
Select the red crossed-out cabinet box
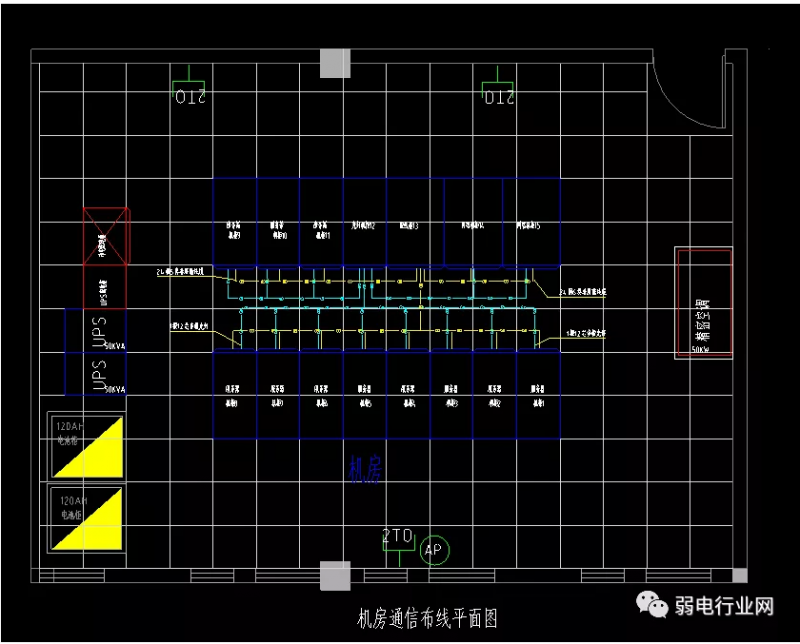coord(106,236)
